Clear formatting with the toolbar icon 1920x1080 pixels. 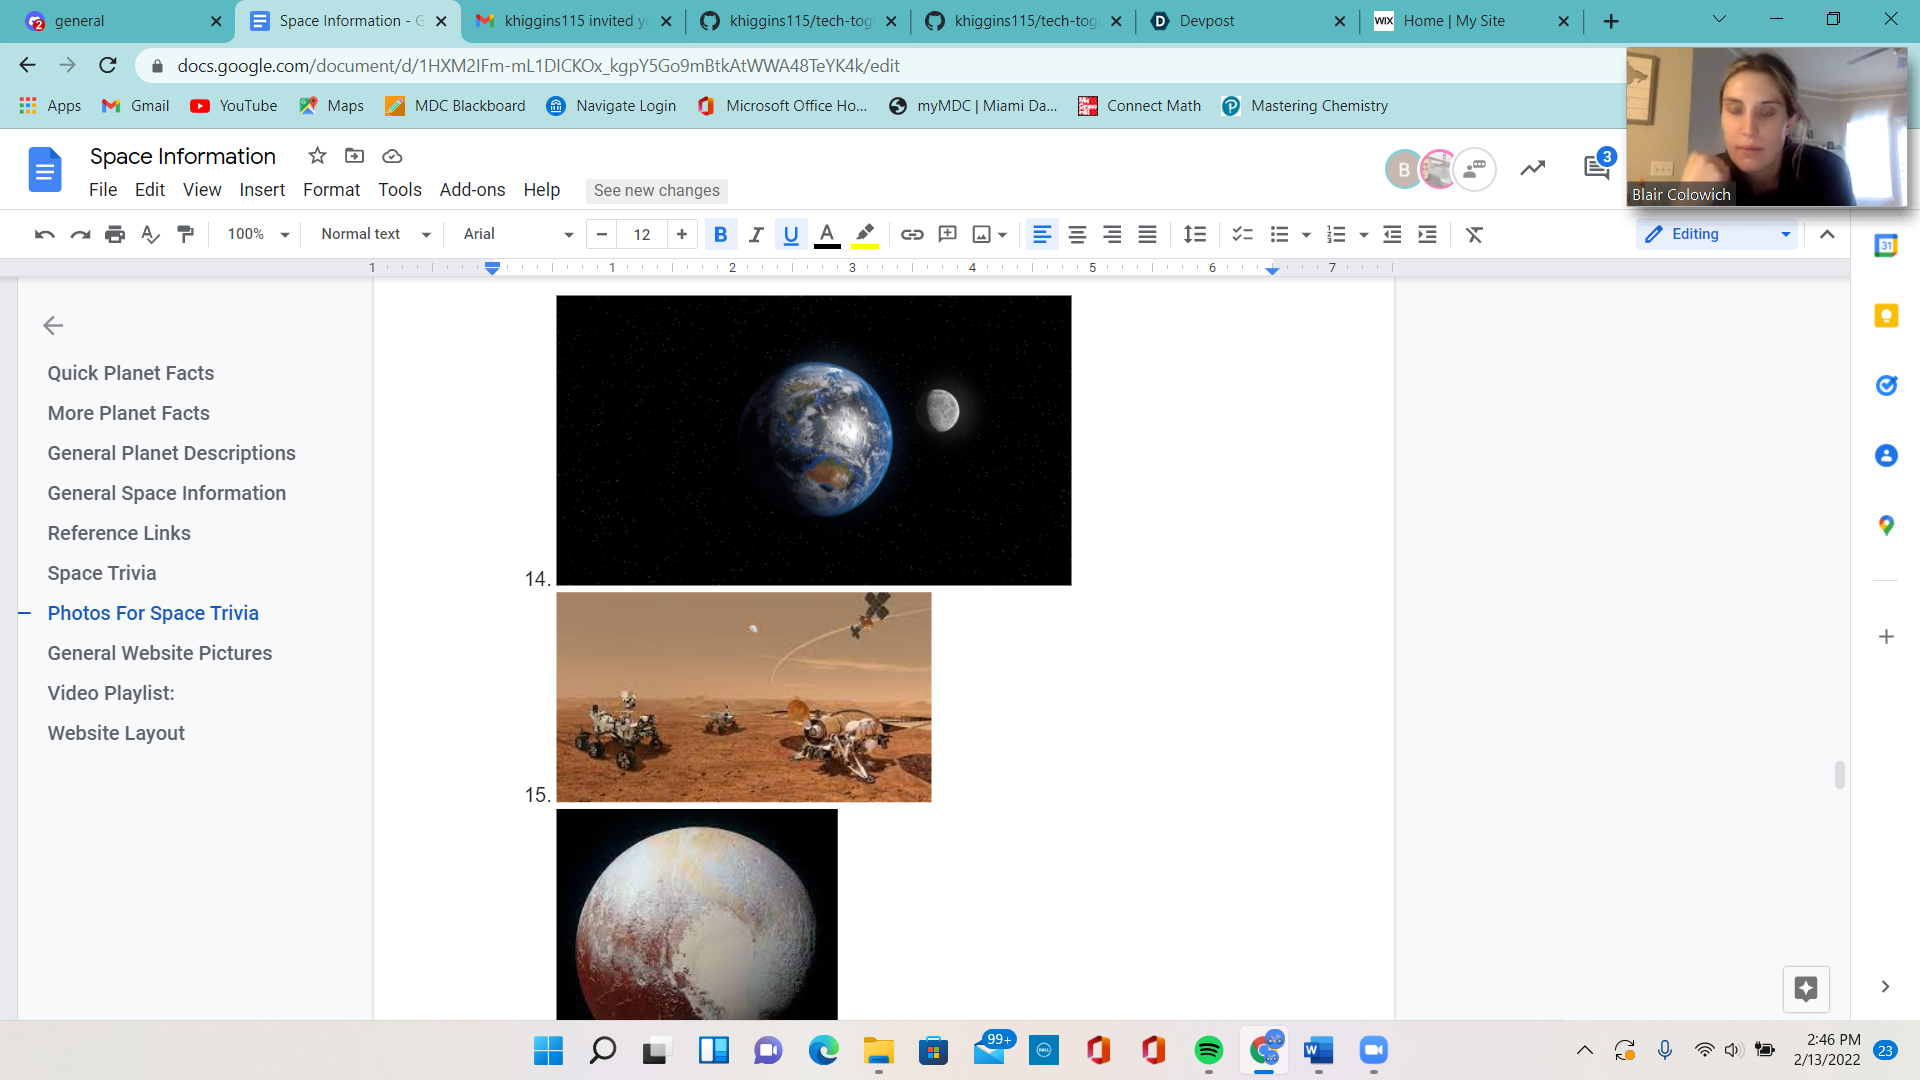(x=1474, y=234)
